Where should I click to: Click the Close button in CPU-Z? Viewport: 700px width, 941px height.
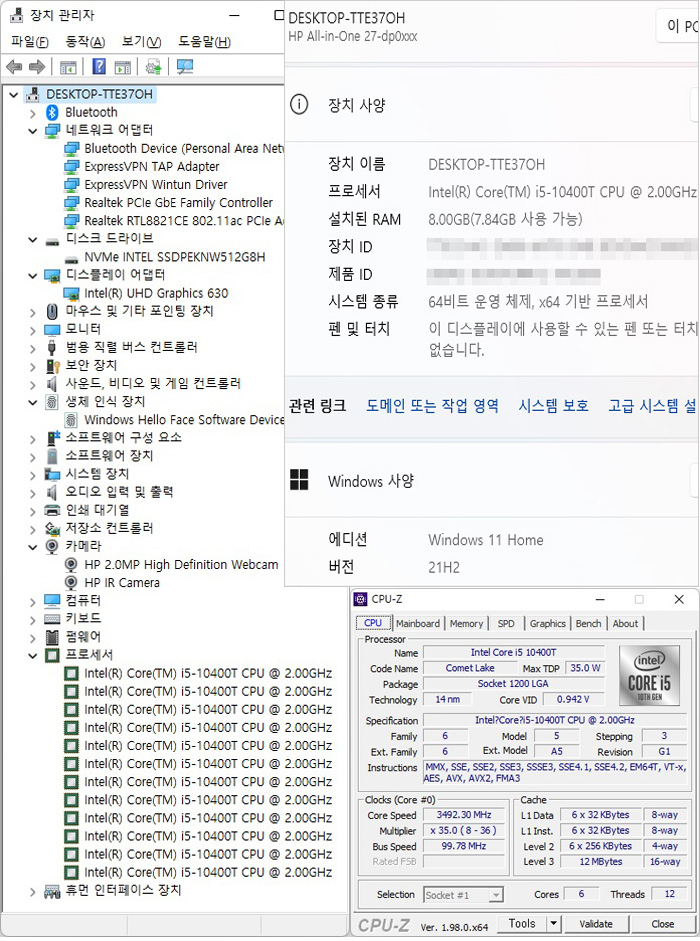tap(663, 924)
